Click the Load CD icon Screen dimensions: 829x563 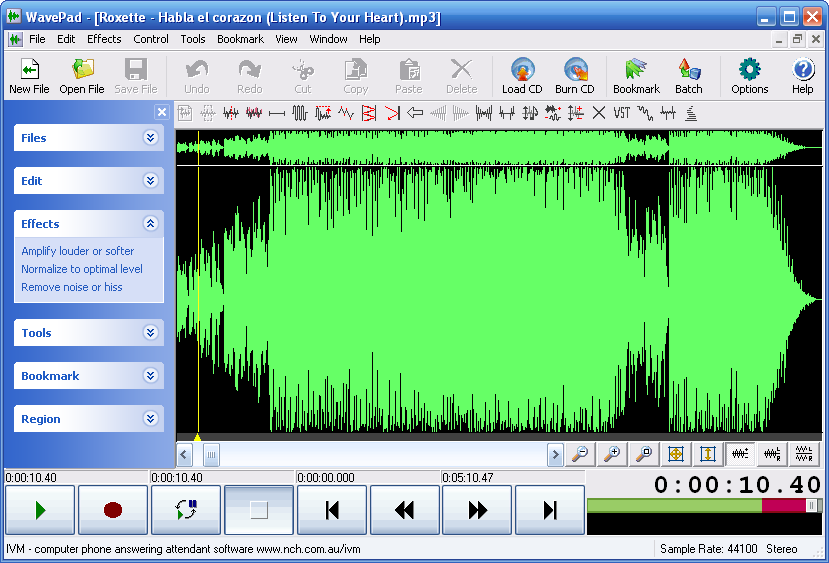click(x=522, y=76)
